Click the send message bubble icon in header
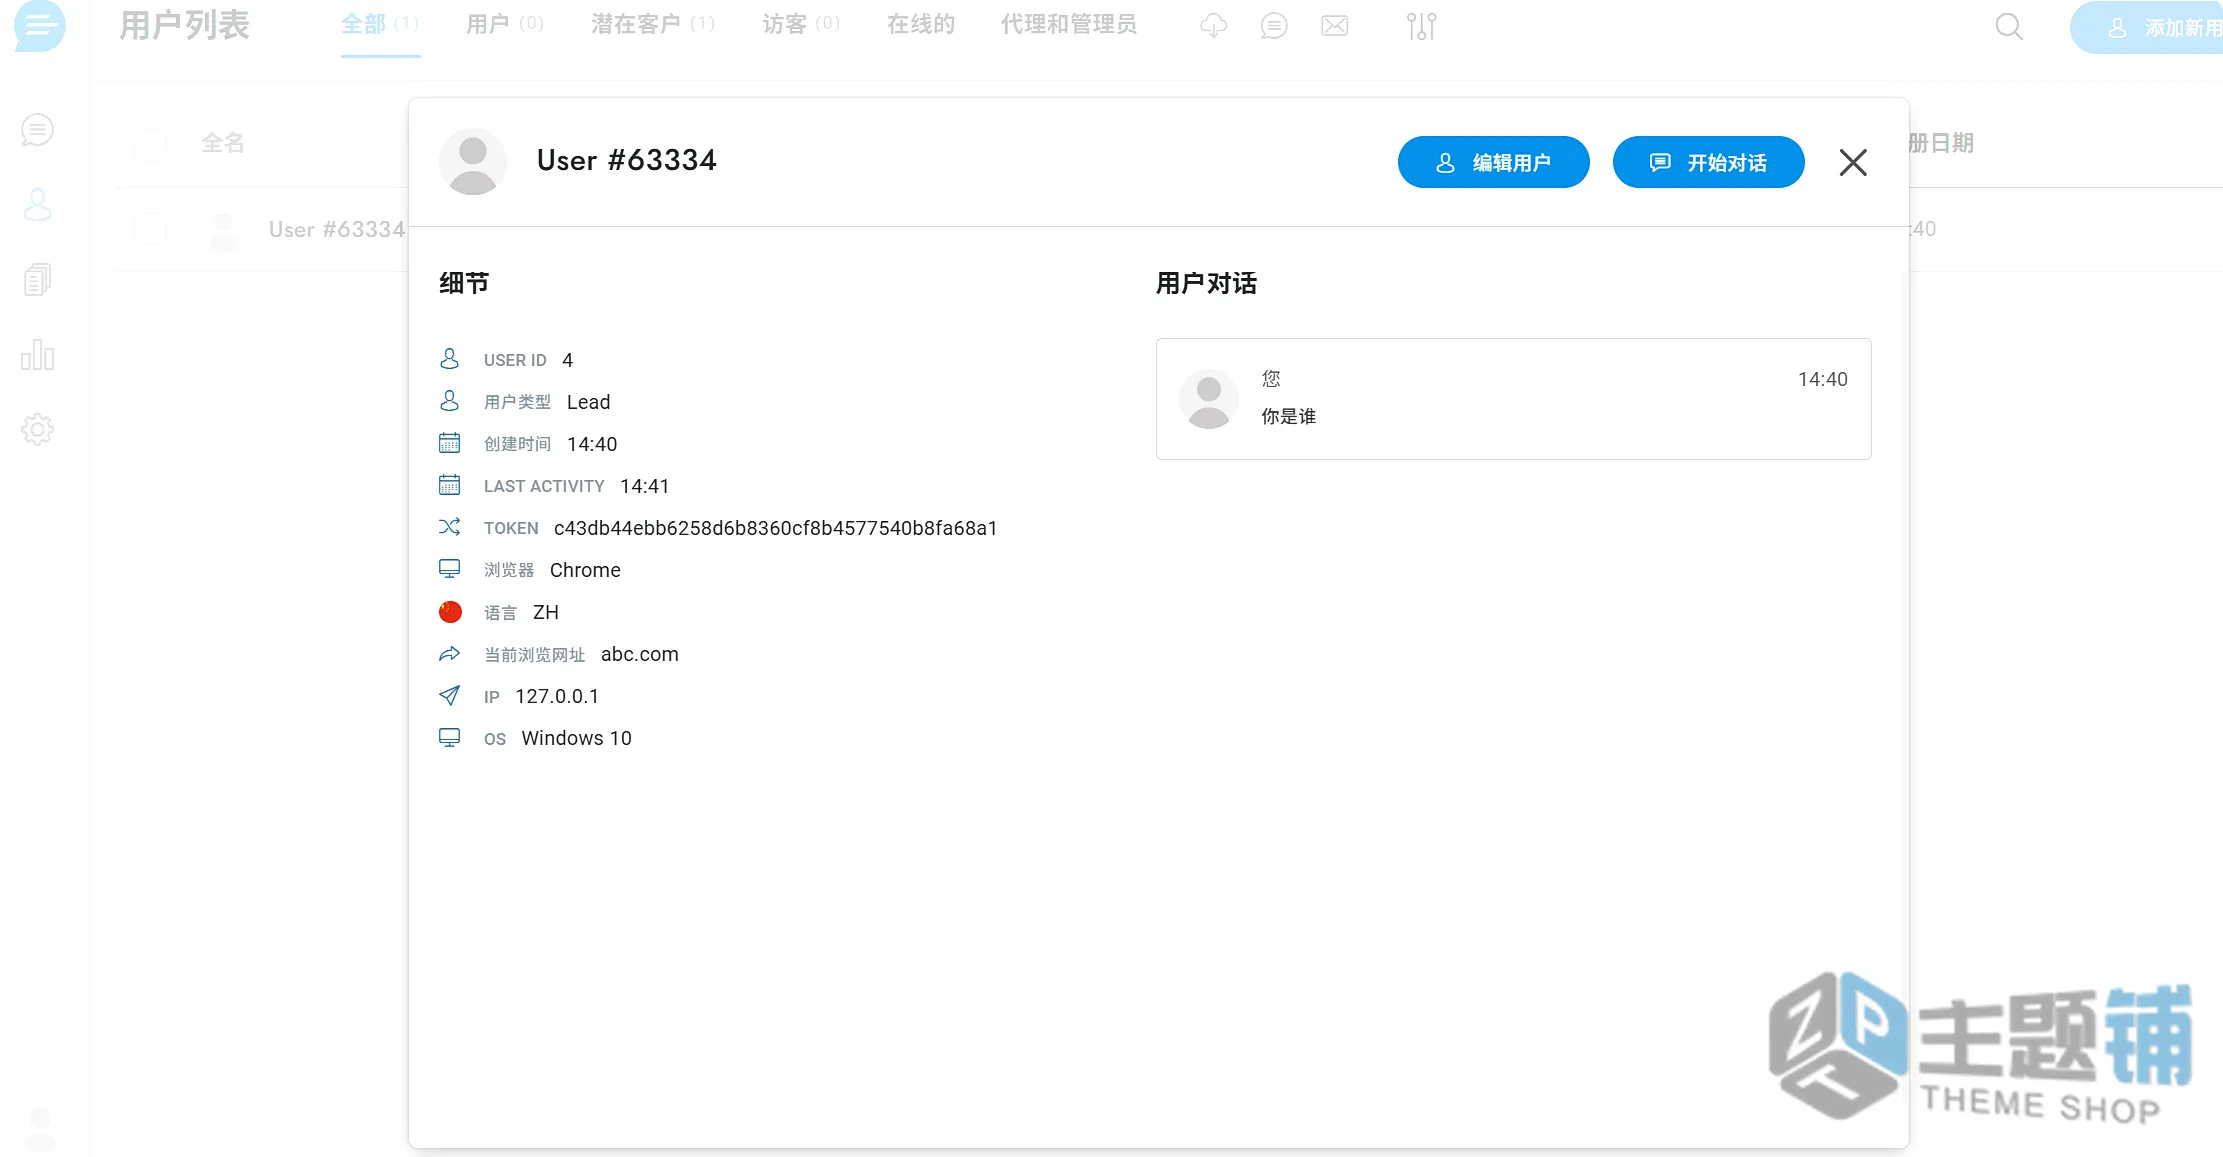2223x1157 pixels. [1274, 26]
